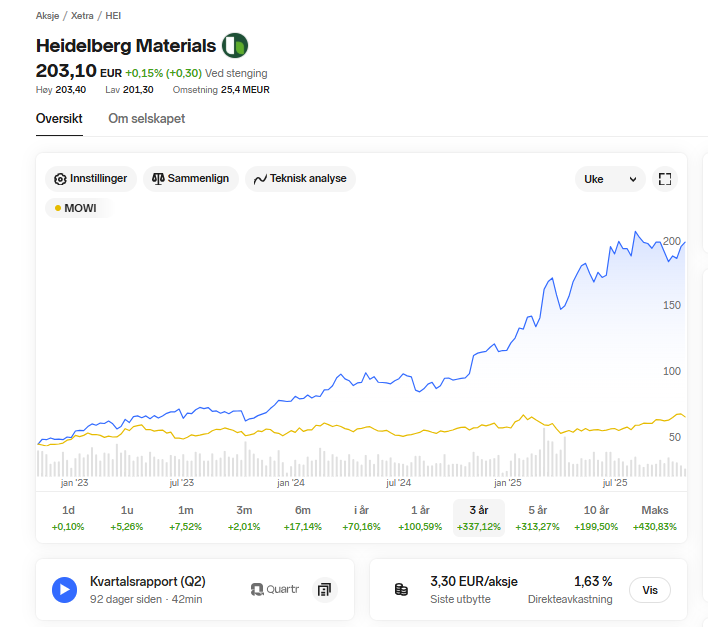Switch to the Om selskapet tab
This screenshot has height=627, width=708.
coord(146,118)
